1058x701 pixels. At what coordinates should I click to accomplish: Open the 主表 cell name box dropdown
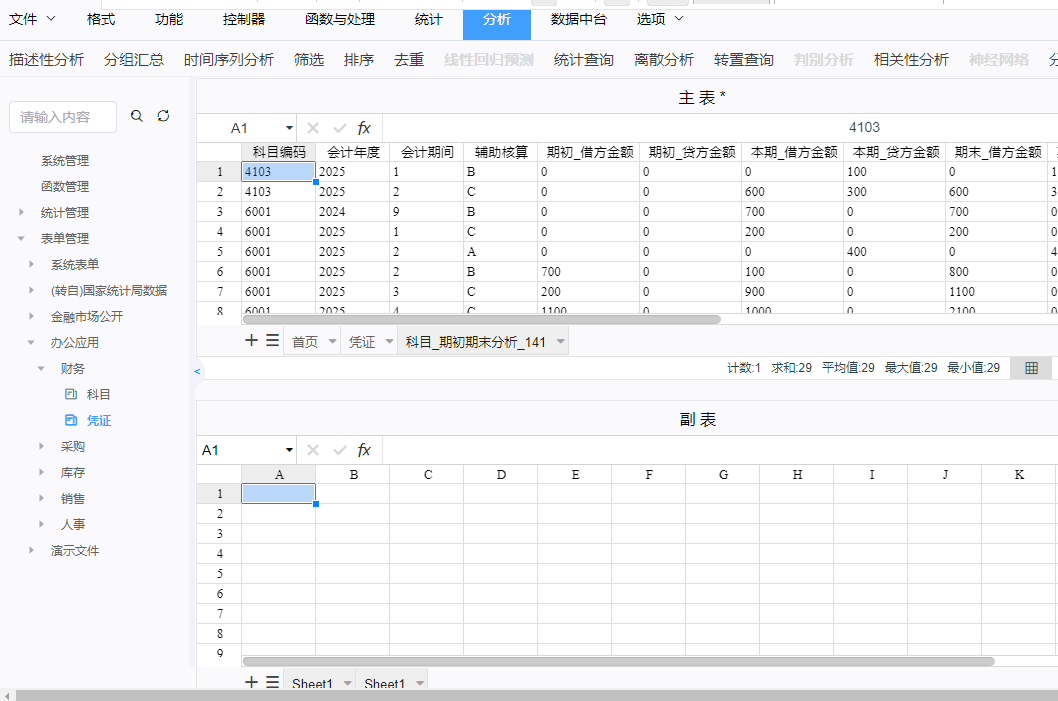289,128
